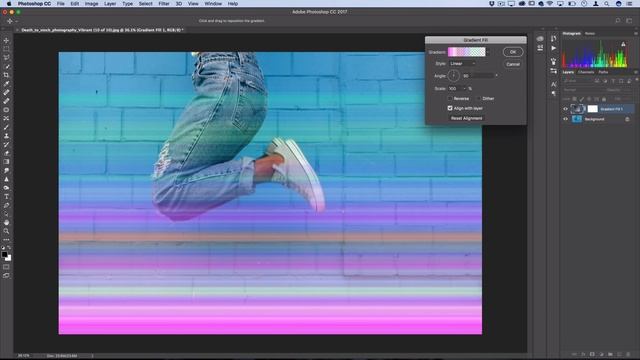Switch to the Paths tab

pos(603,72)
